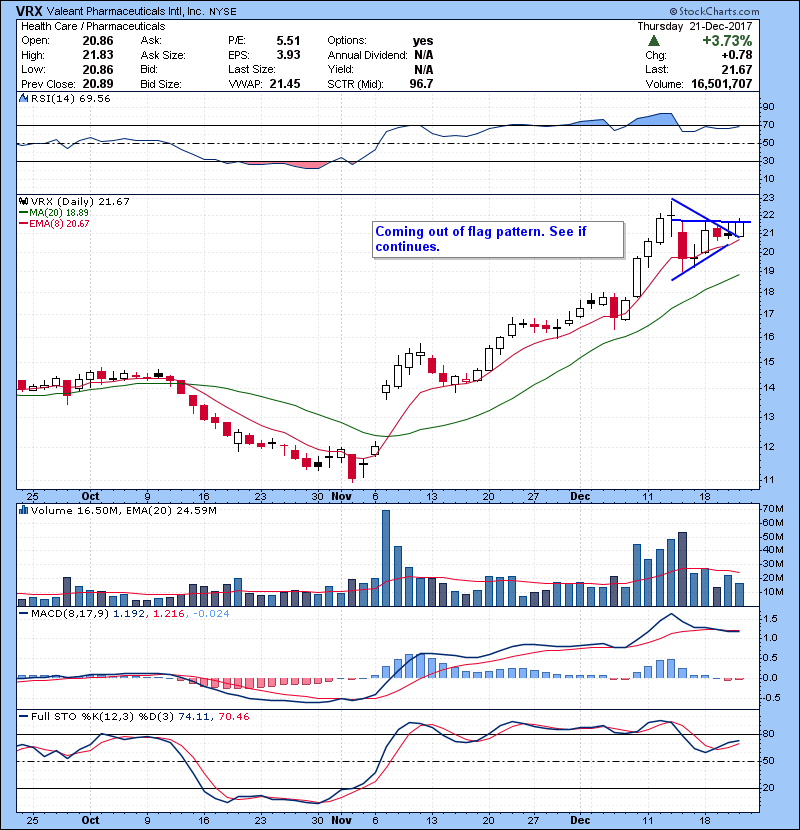The width and height of the screenshot is (800, 830).
Task: Click the +3.73% percent change
Action: click(727, 41)
